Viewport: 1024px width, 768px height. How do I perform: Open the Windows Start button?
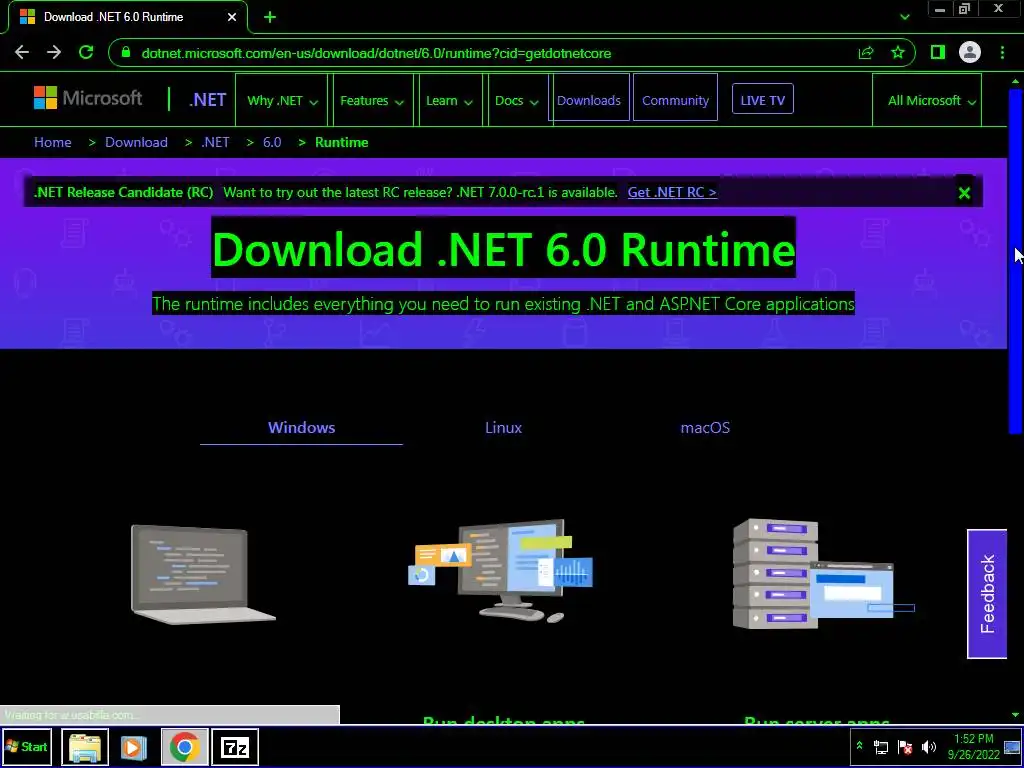[x=26, y=746]
